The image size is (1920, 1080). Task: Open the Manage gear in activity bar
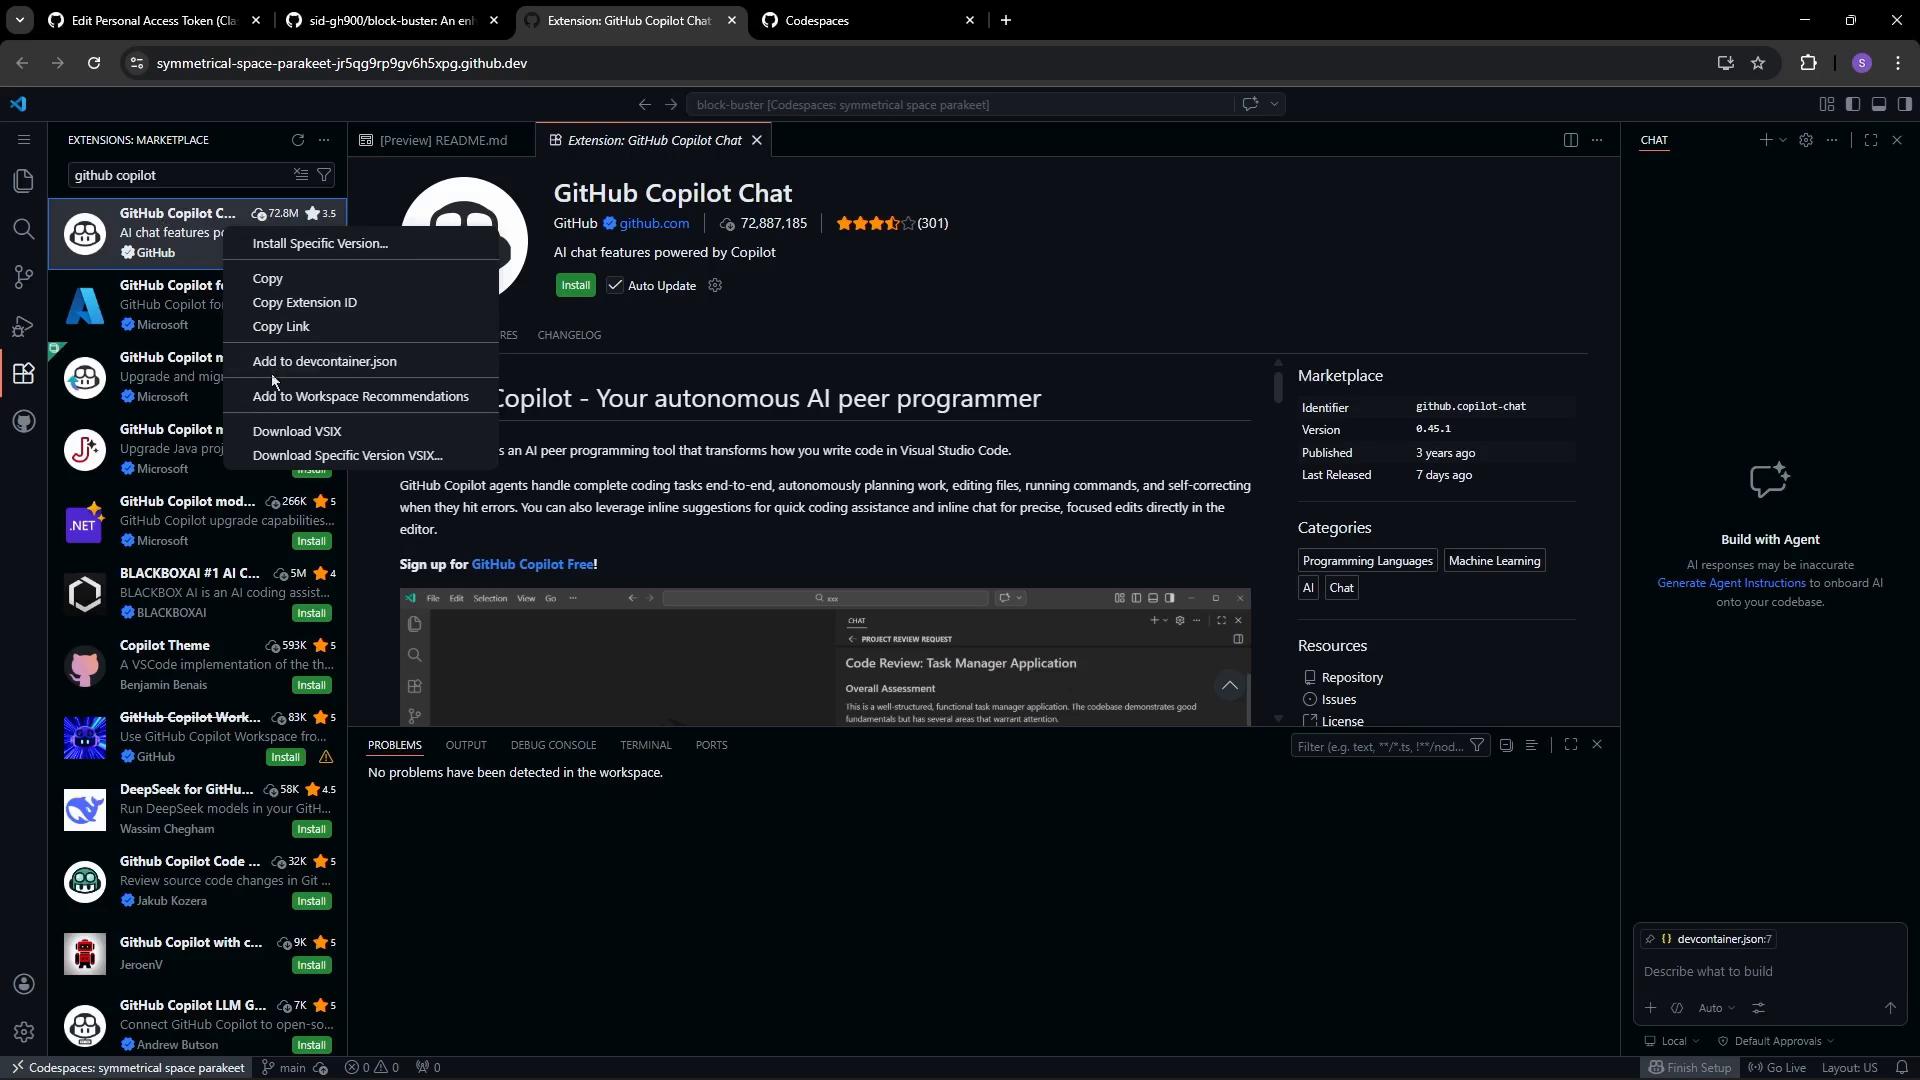pos(23,1032)
